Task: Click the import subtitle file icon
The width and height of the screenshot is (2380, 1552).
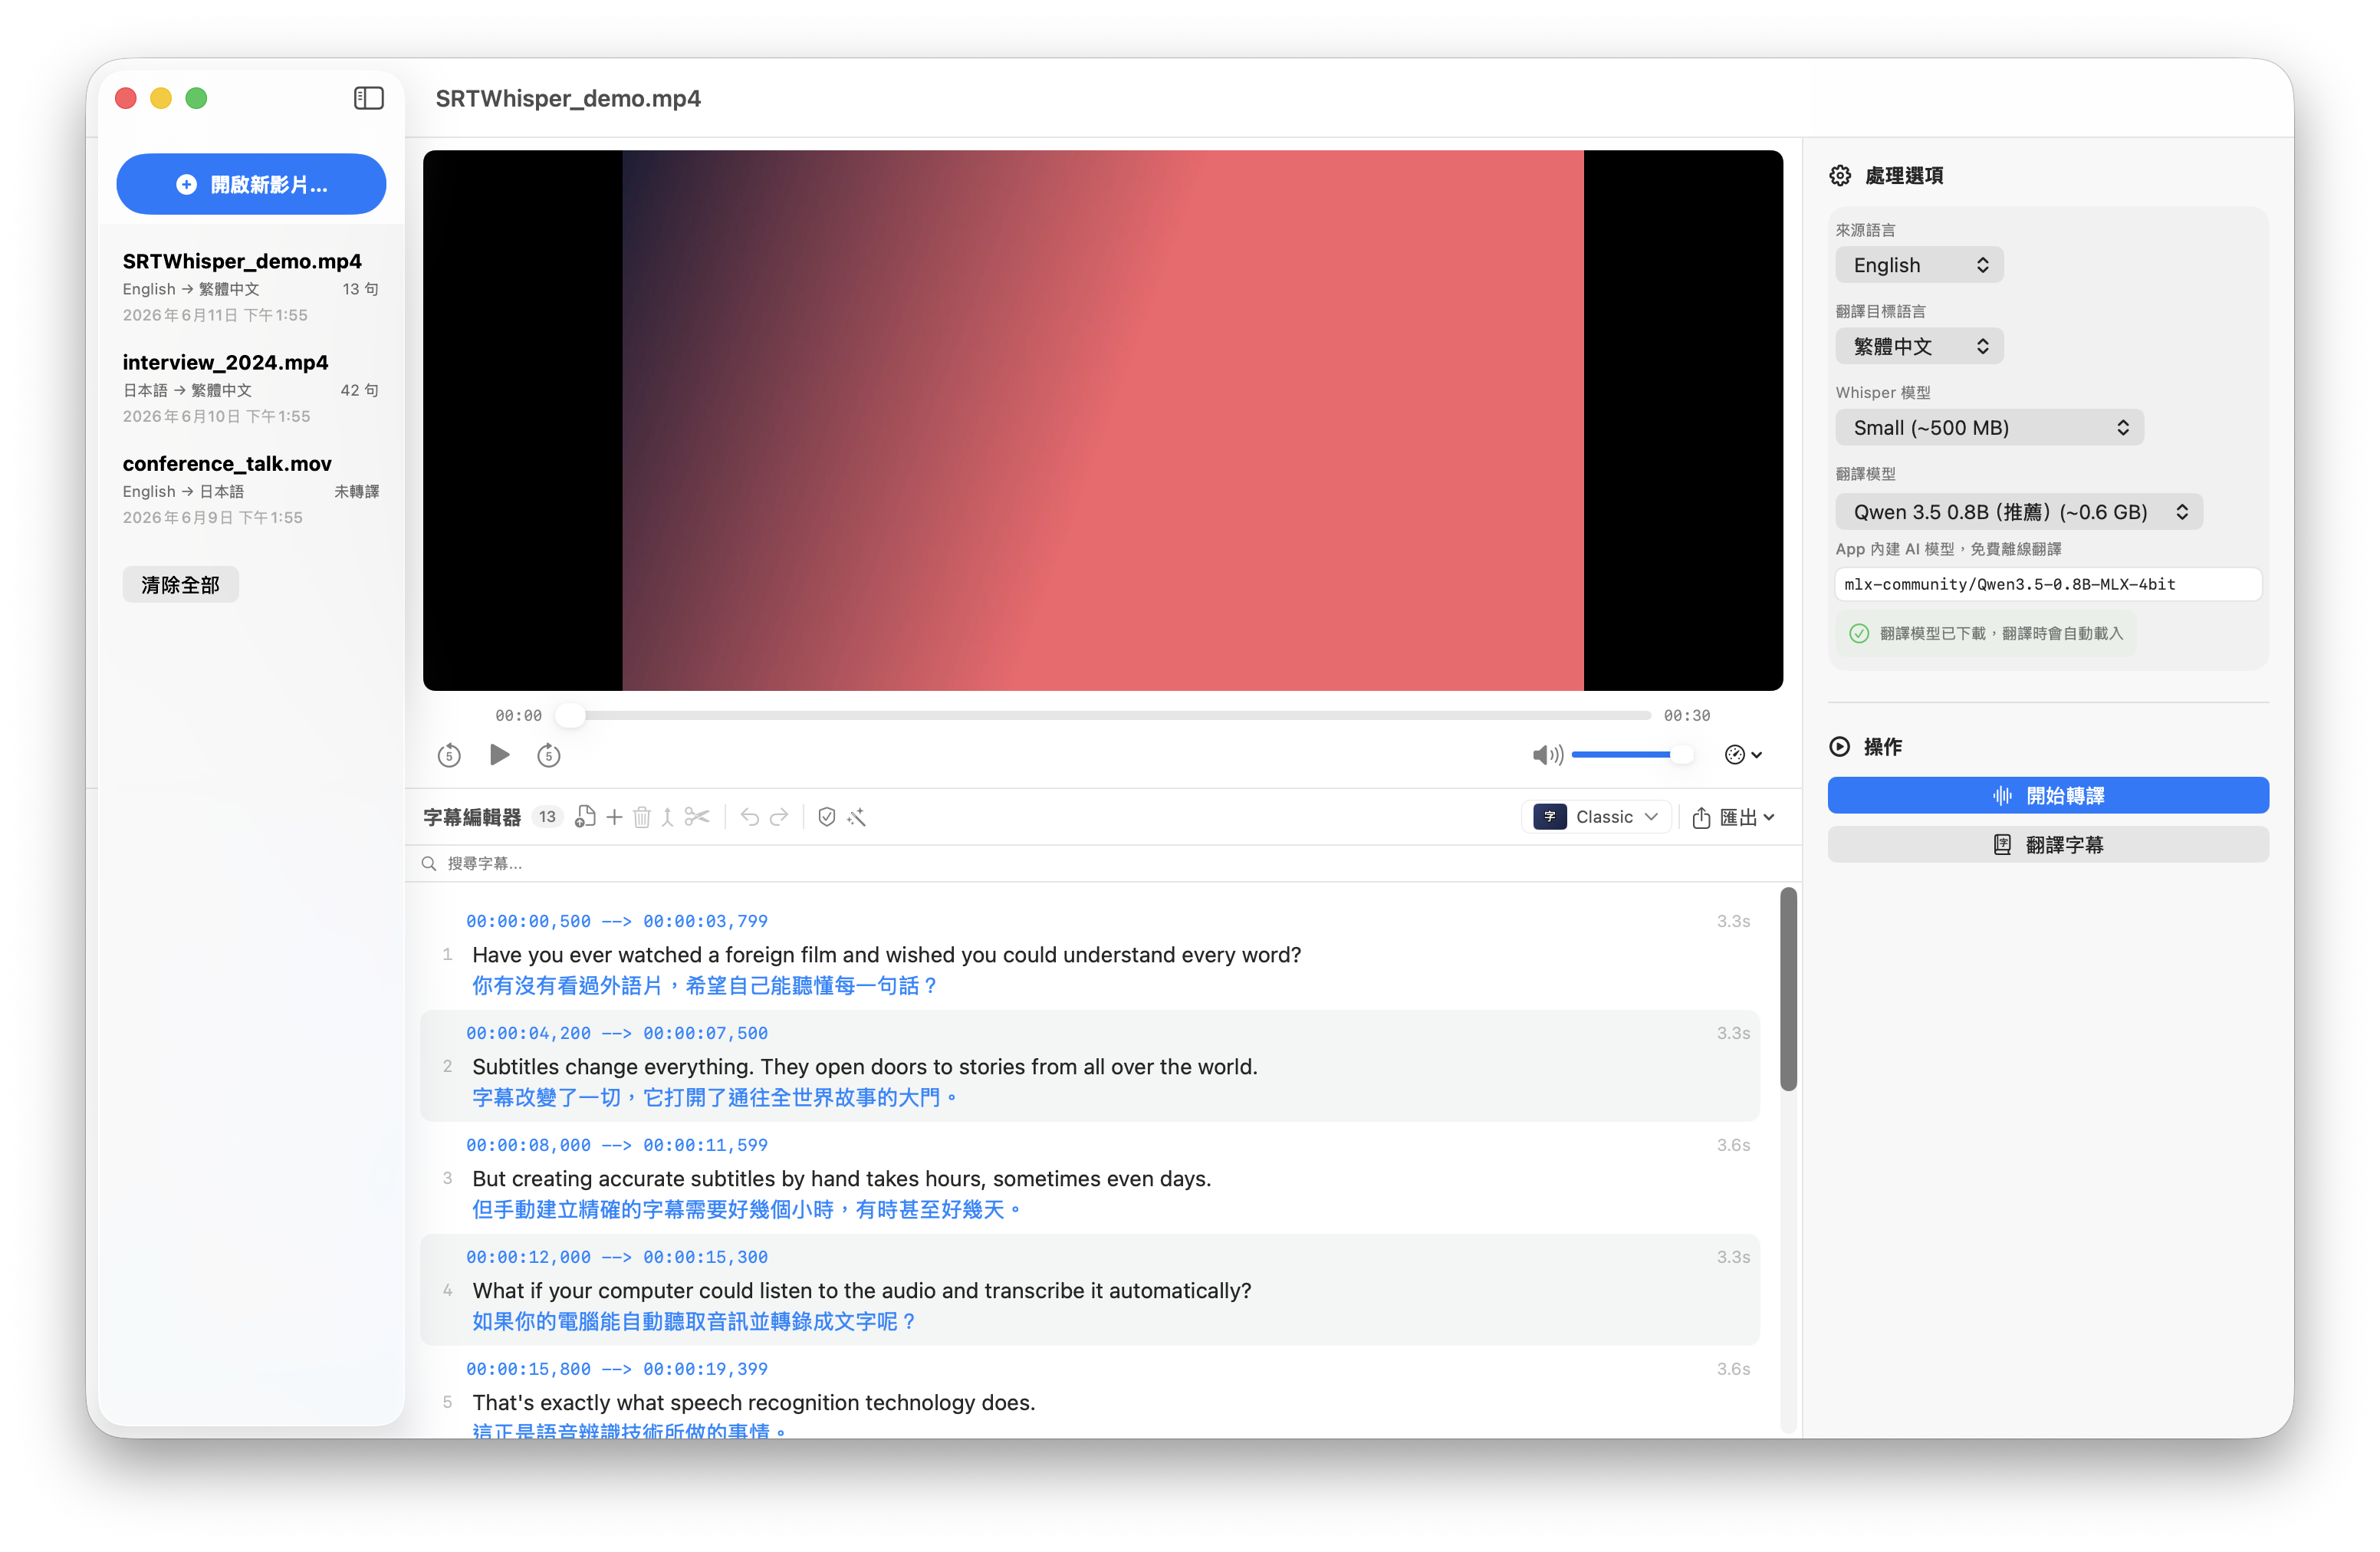Action: [x=585, y=817]
